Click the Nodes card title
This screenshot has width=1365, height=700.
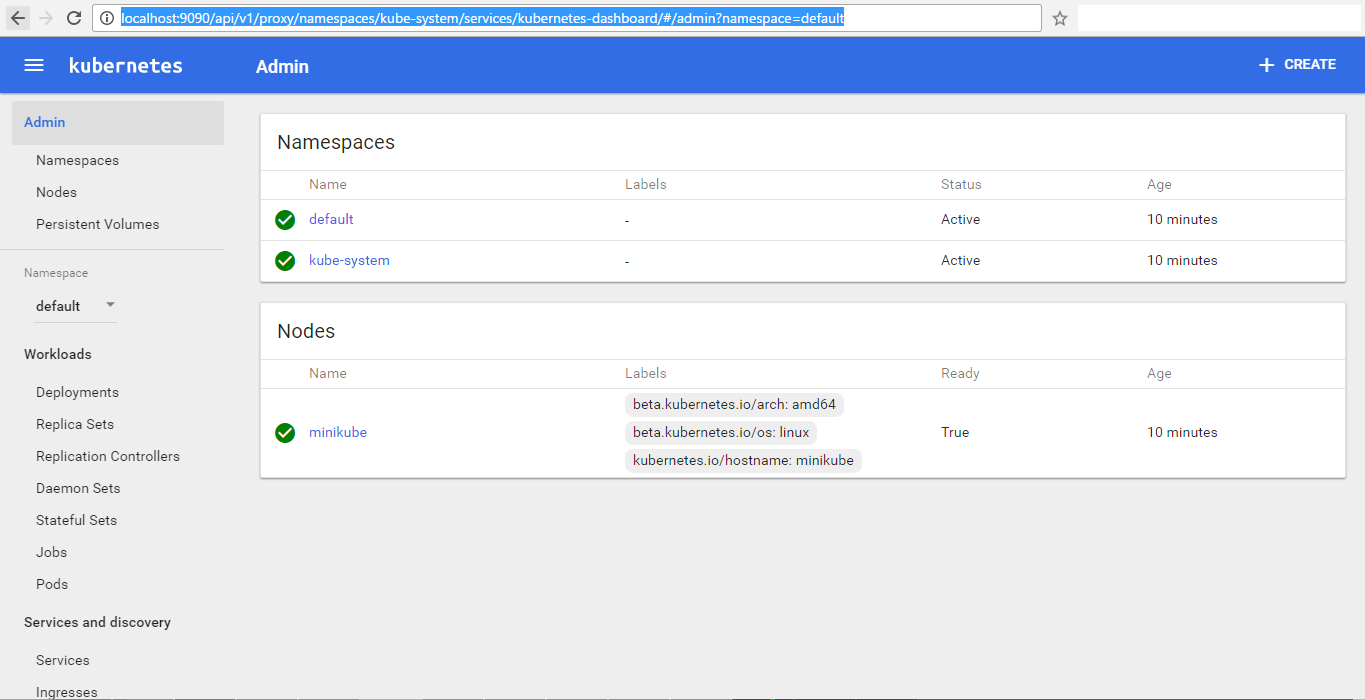coord(306,331)
